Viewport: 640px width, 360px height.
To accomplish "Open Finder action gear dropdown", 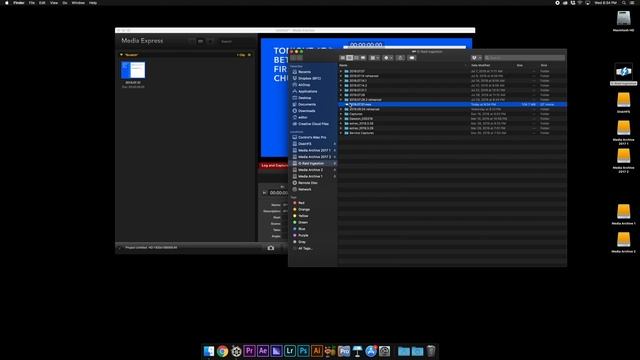I will tap(388, 58).
